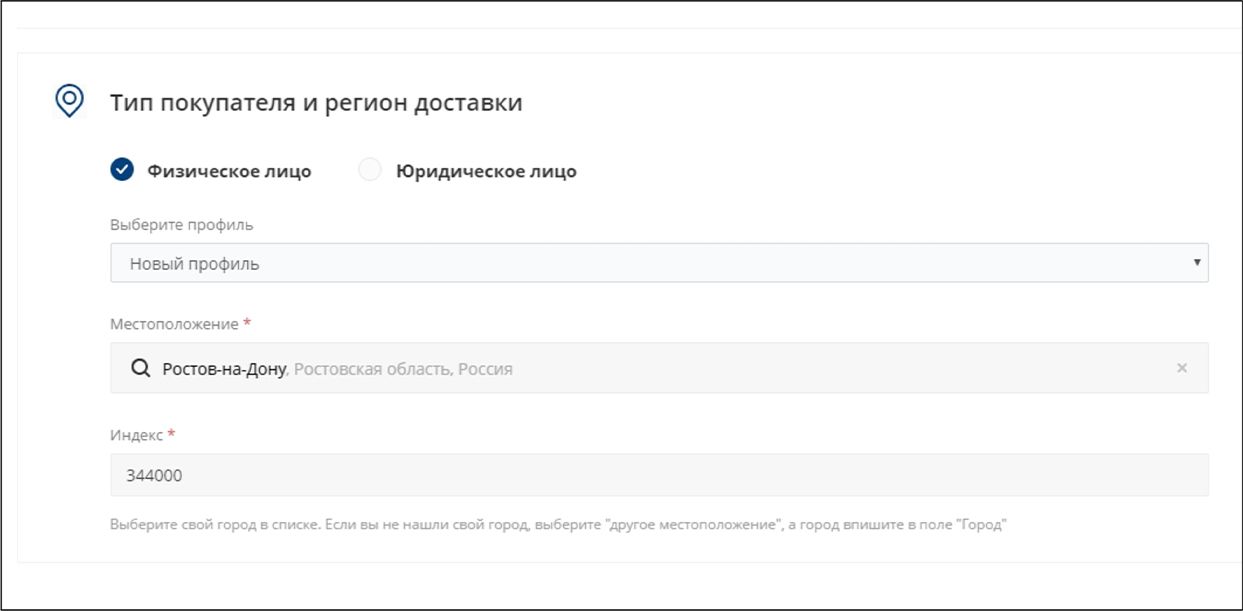1243x611 pixels.
Task: Click the red asterisk next to Индекс
Action: pyautogui.click(x=171, y=435)
